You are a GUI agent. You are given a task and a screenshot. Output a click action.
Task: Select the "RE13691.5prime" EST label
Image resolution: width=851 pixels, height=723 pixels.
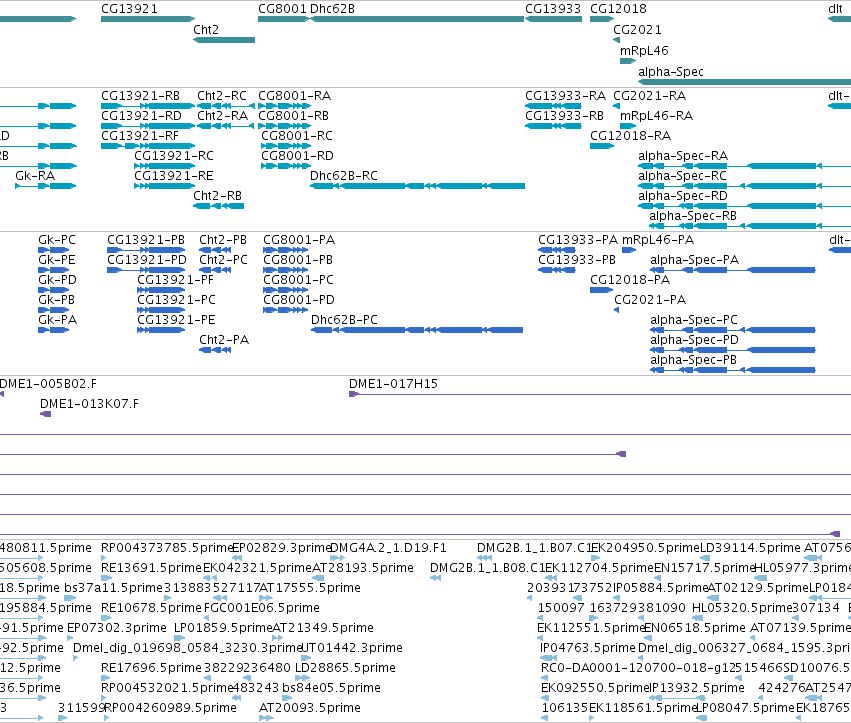(x=151, y=568)
